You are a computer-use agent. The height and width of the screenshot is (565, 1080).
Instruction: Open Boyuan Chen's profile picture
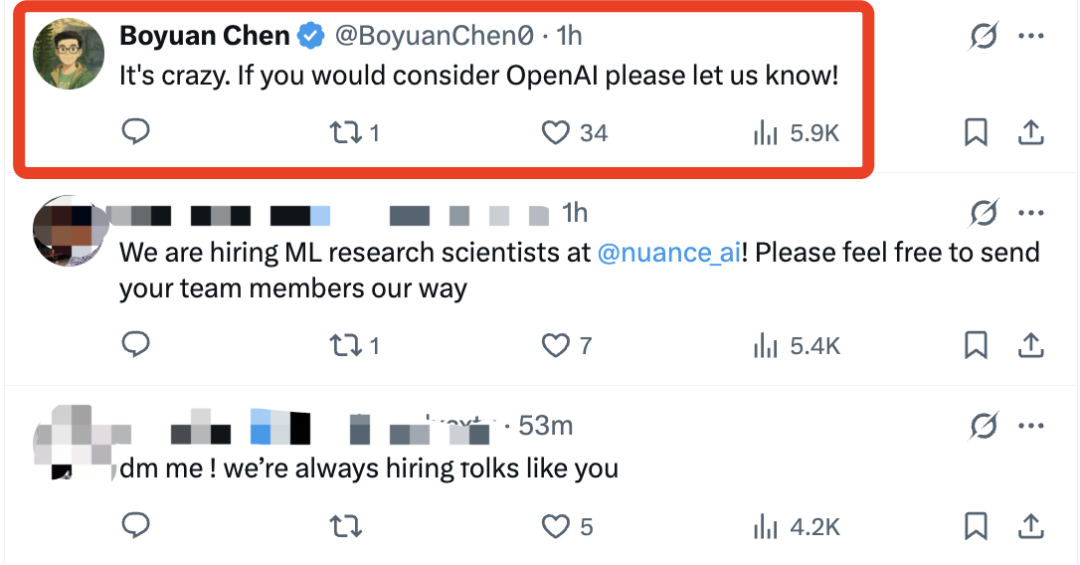pyautogui.click(x=68, y=54)
